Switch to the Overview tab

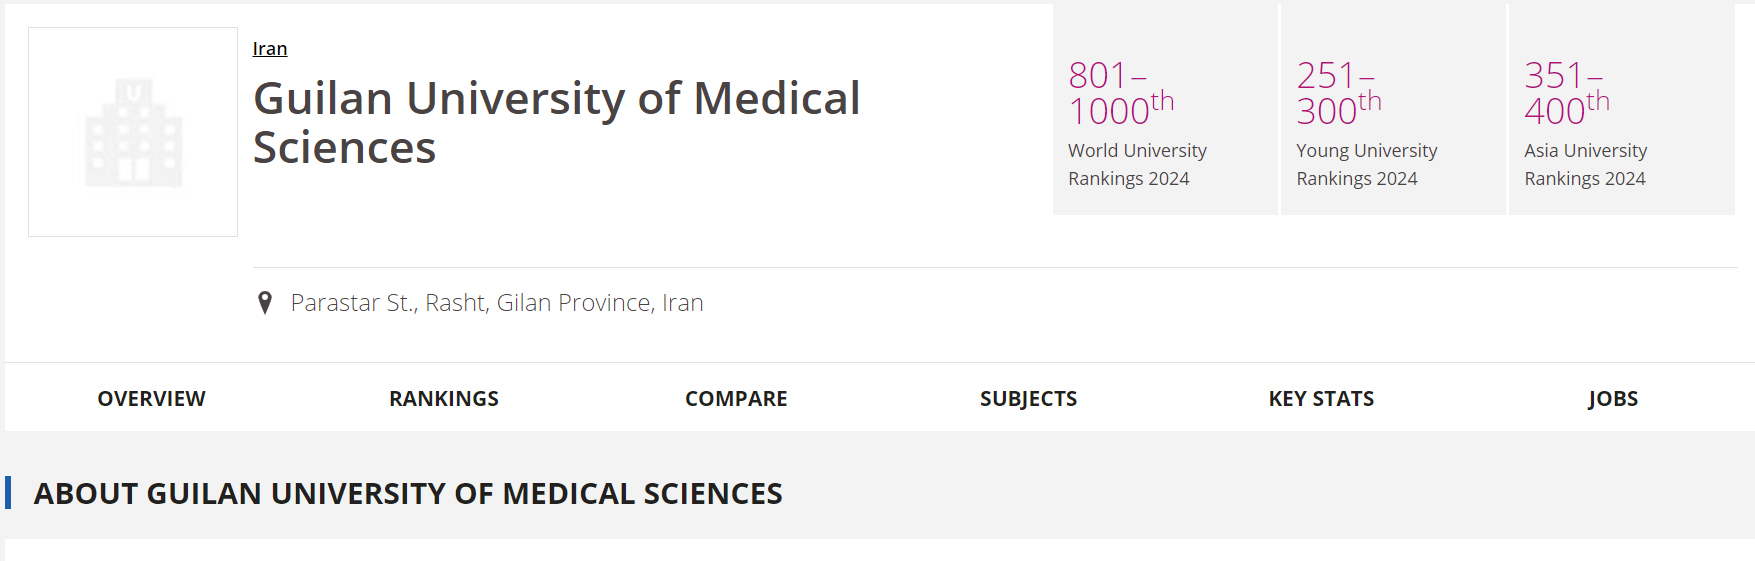[151, 398]
